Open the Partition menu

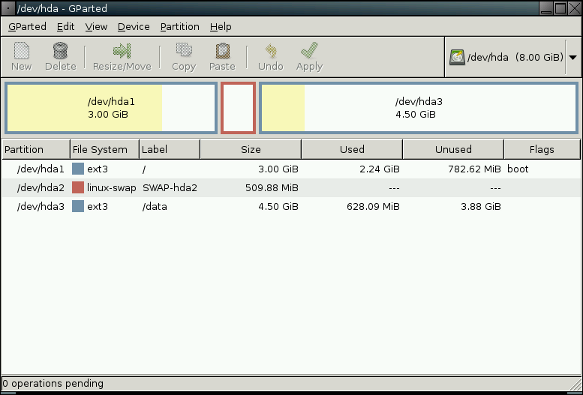(180, 27)
